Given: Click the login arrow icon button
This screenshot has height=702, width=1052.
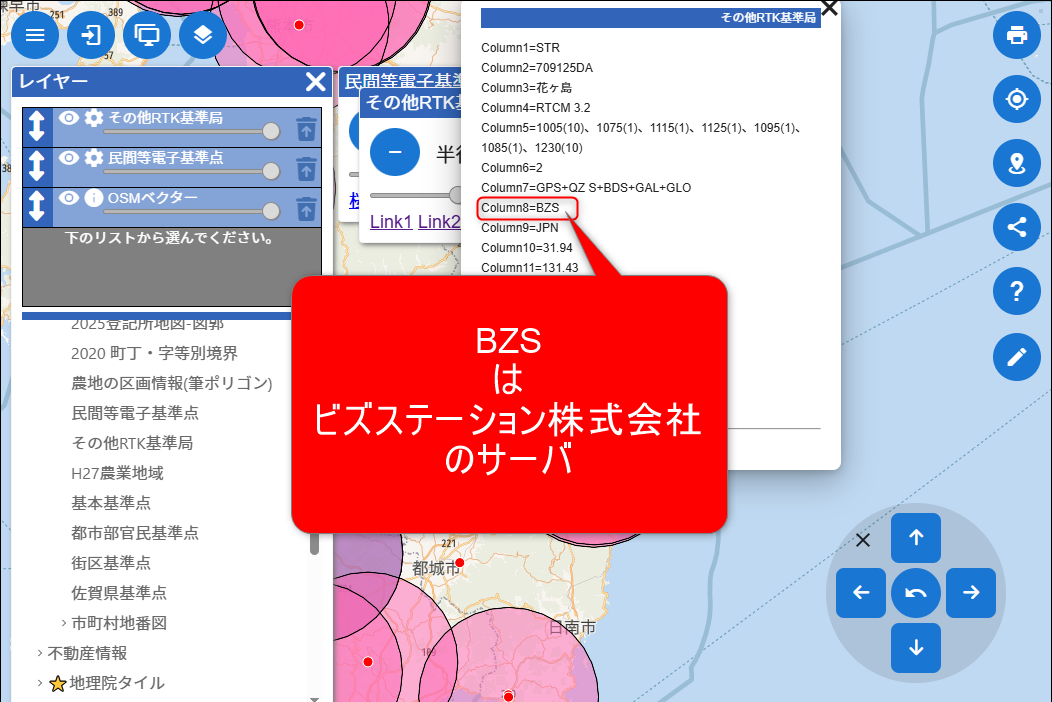Looking at the screenshot, I should (x=91, y=35).
